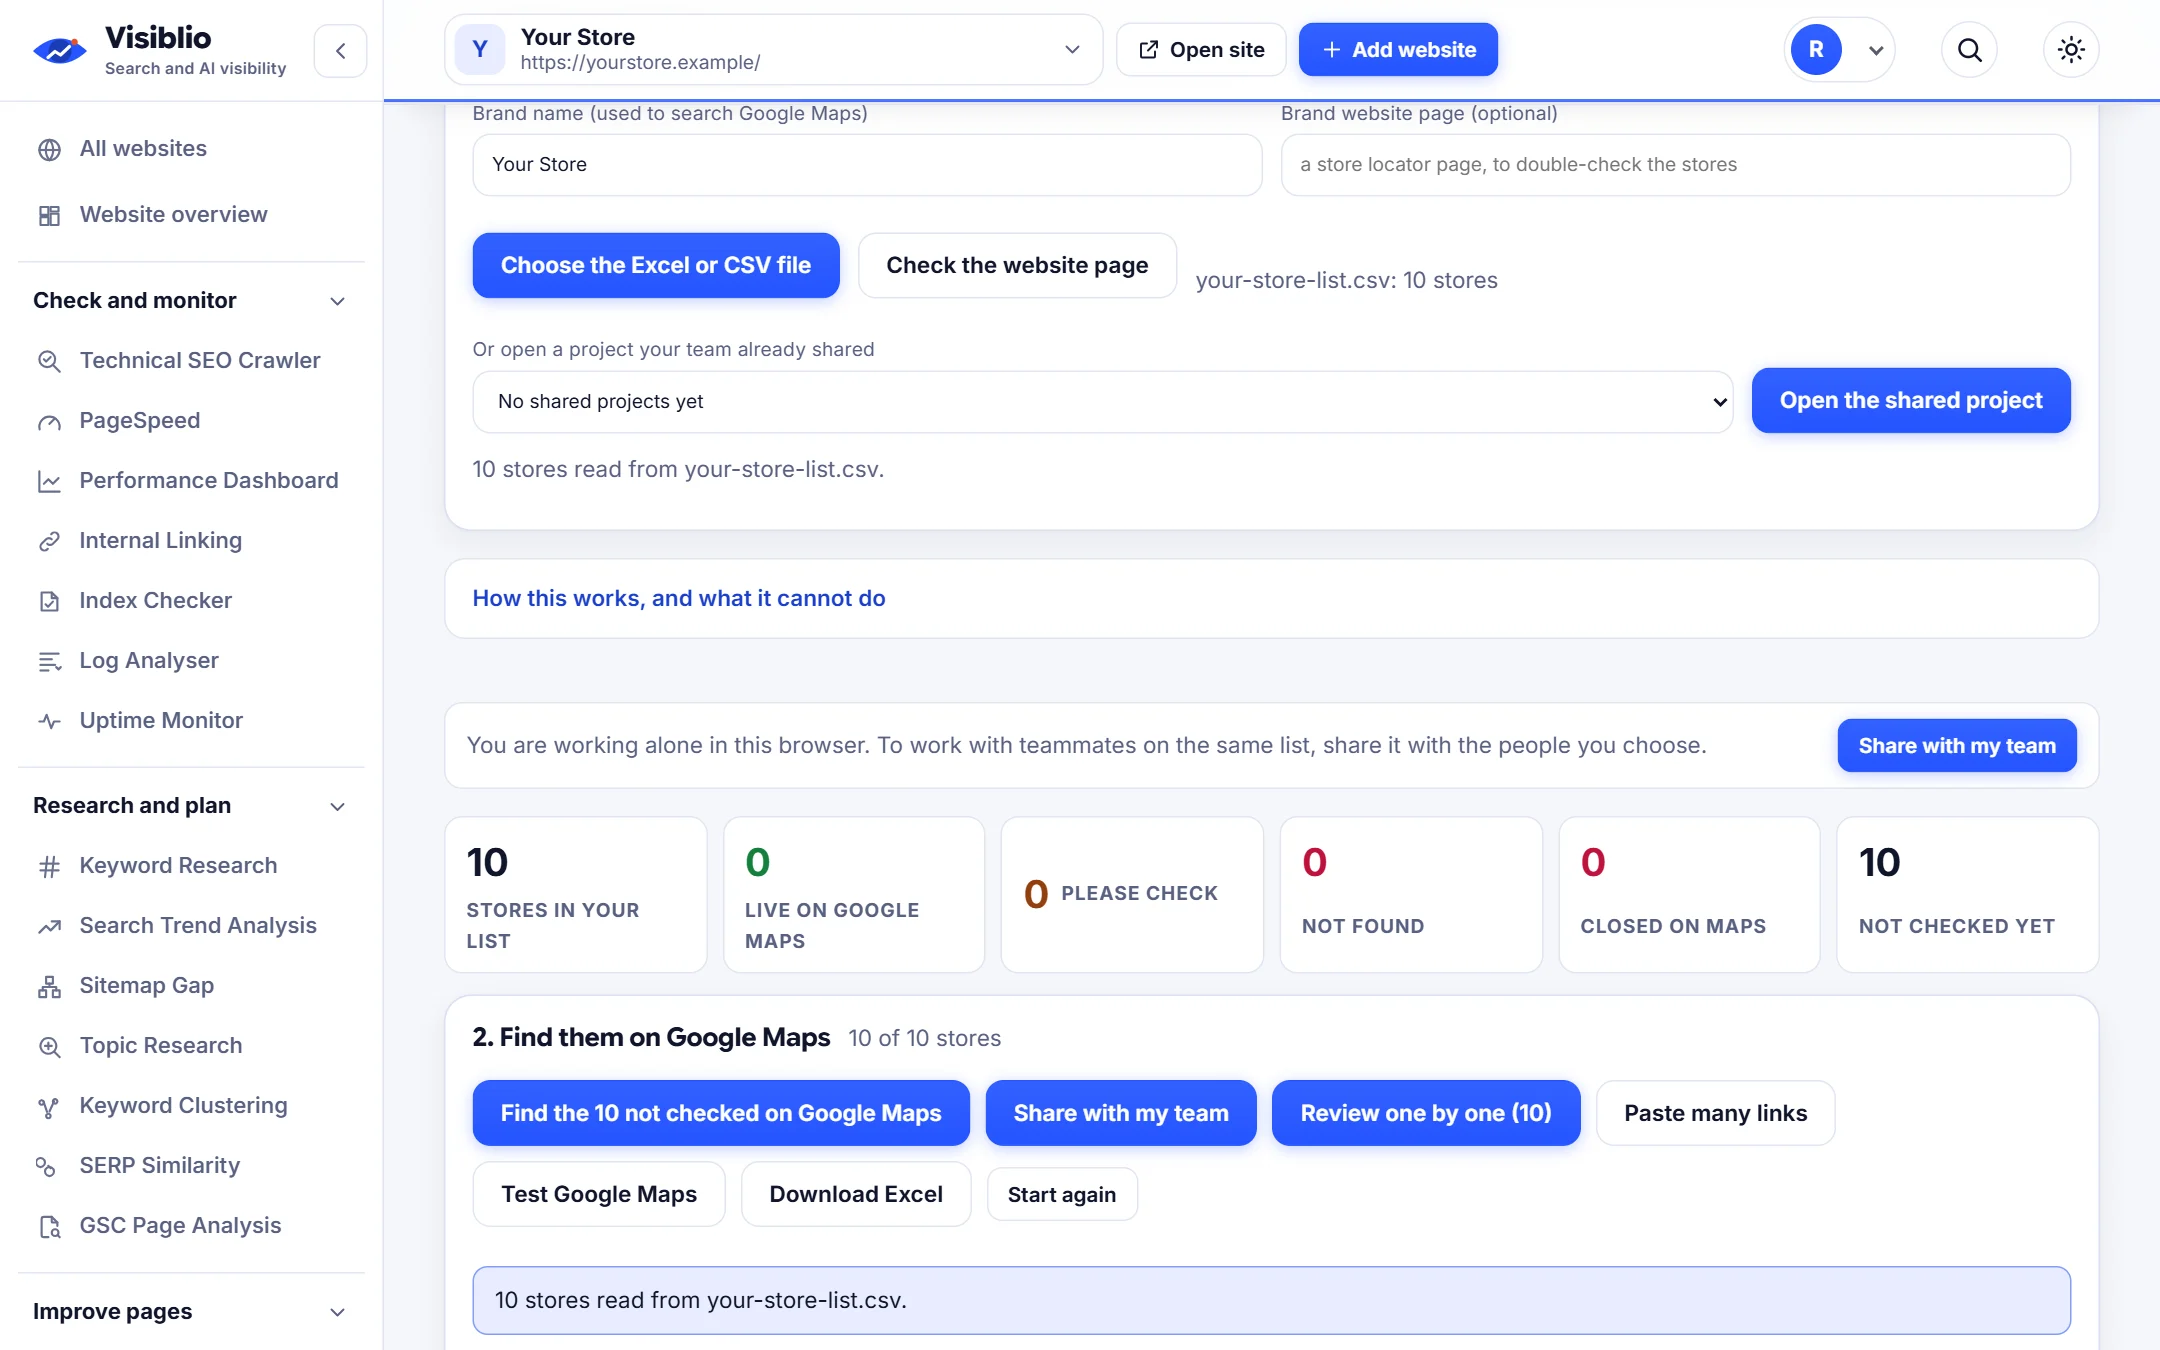Click the Sitemap Gap tree icon
2160x1350 pixels.
pyautogui.click(x=49, y=986)
